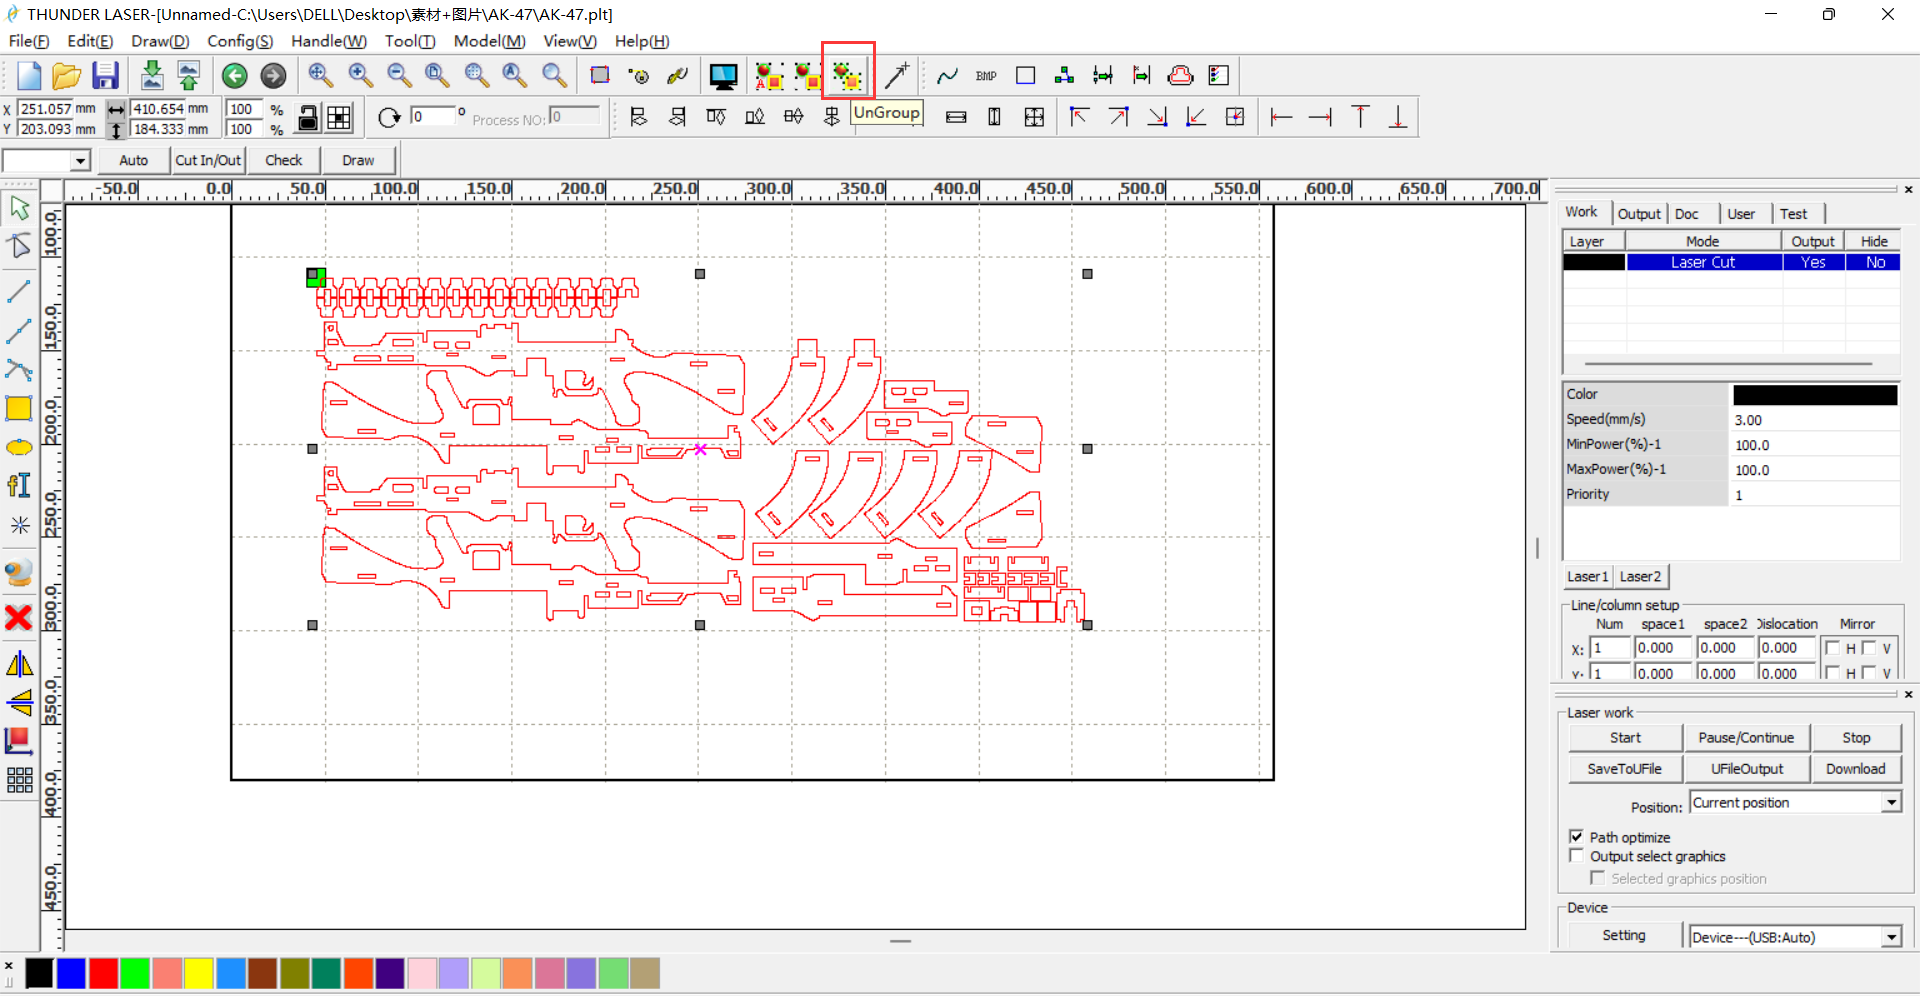Open the Config menu
Image resolution: width=1920 pixels, height=996 pixels.
click(240, 41)
